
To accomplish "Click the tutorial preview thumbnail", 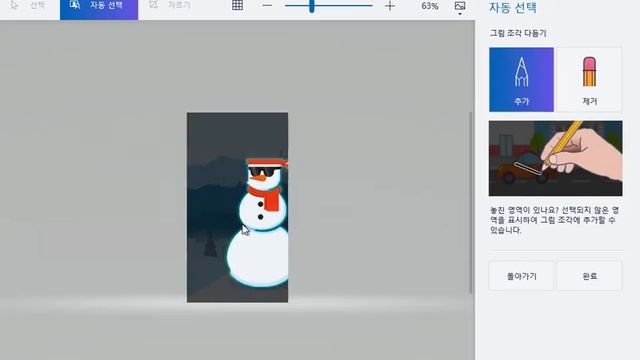I will (556, 158).
